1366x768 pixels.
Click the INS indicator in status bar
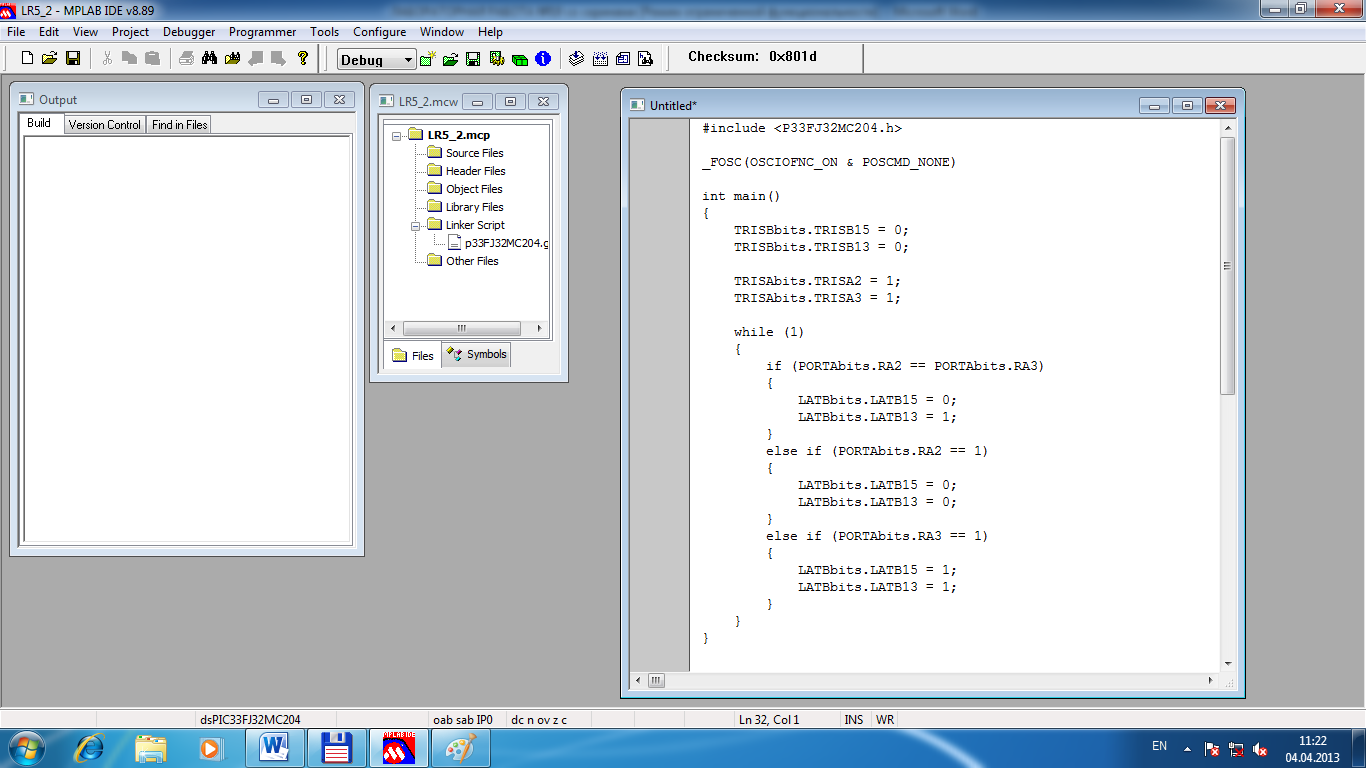pos(854,719)
